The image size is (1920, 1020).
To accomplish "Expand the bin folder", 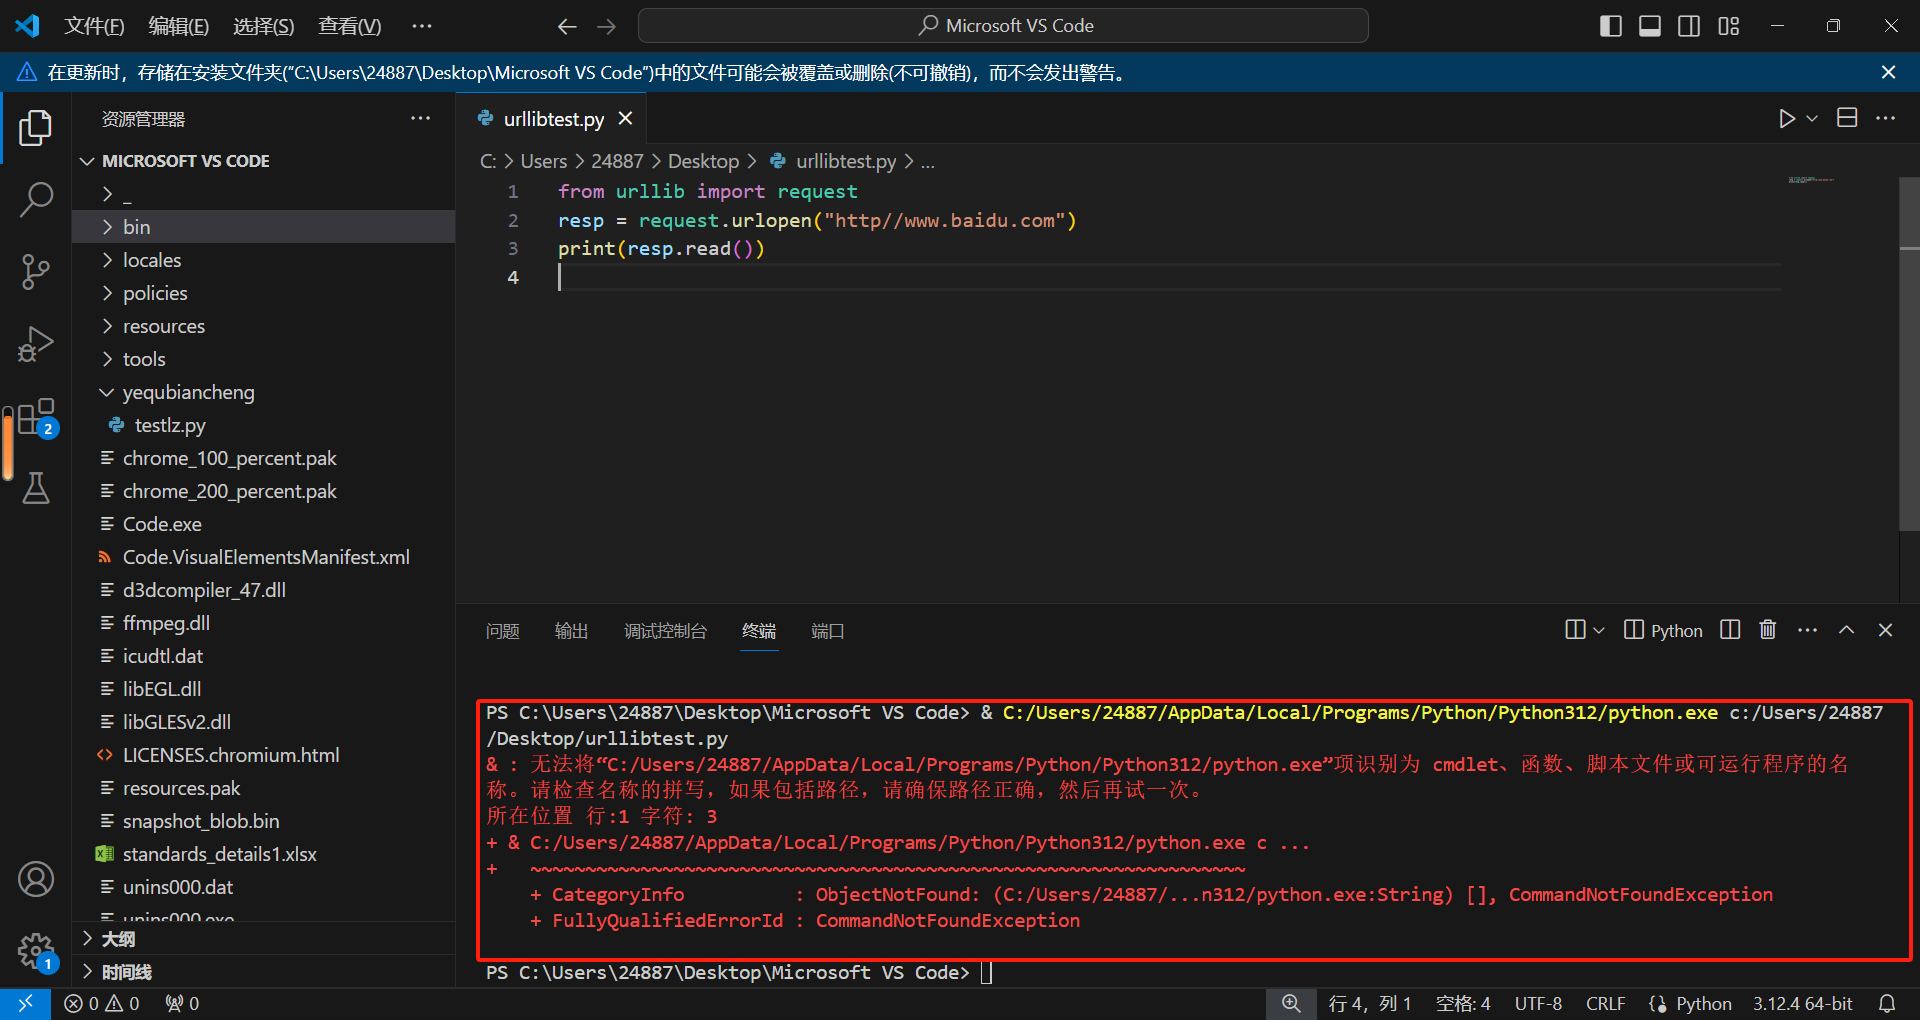I will point(263,227).
